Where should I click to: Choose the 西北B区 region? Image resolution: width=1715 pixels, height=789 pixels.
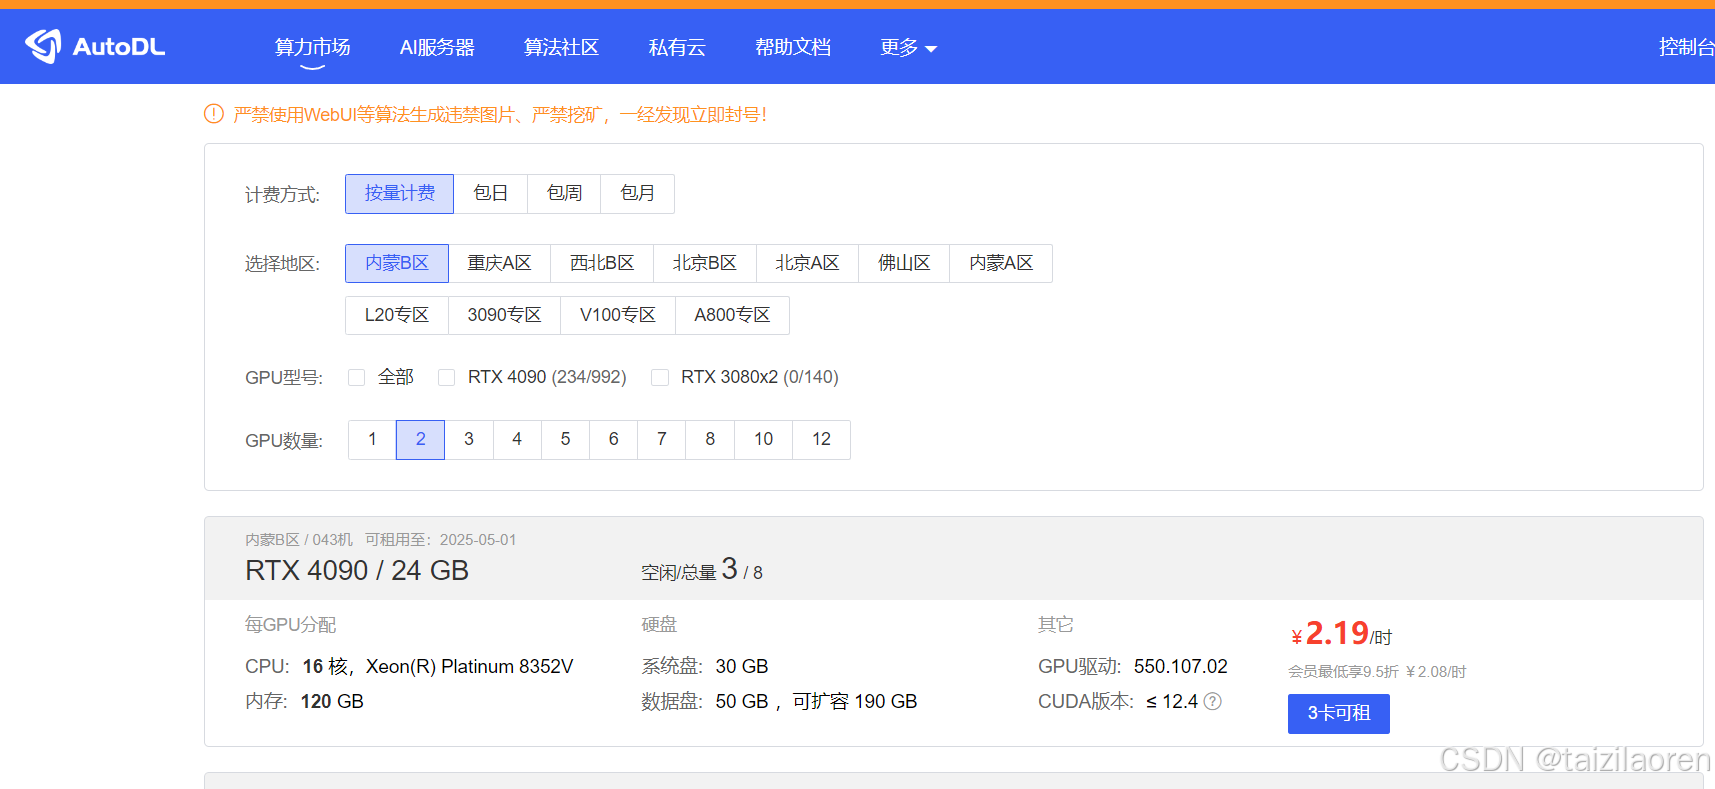[x=602, y=263]
